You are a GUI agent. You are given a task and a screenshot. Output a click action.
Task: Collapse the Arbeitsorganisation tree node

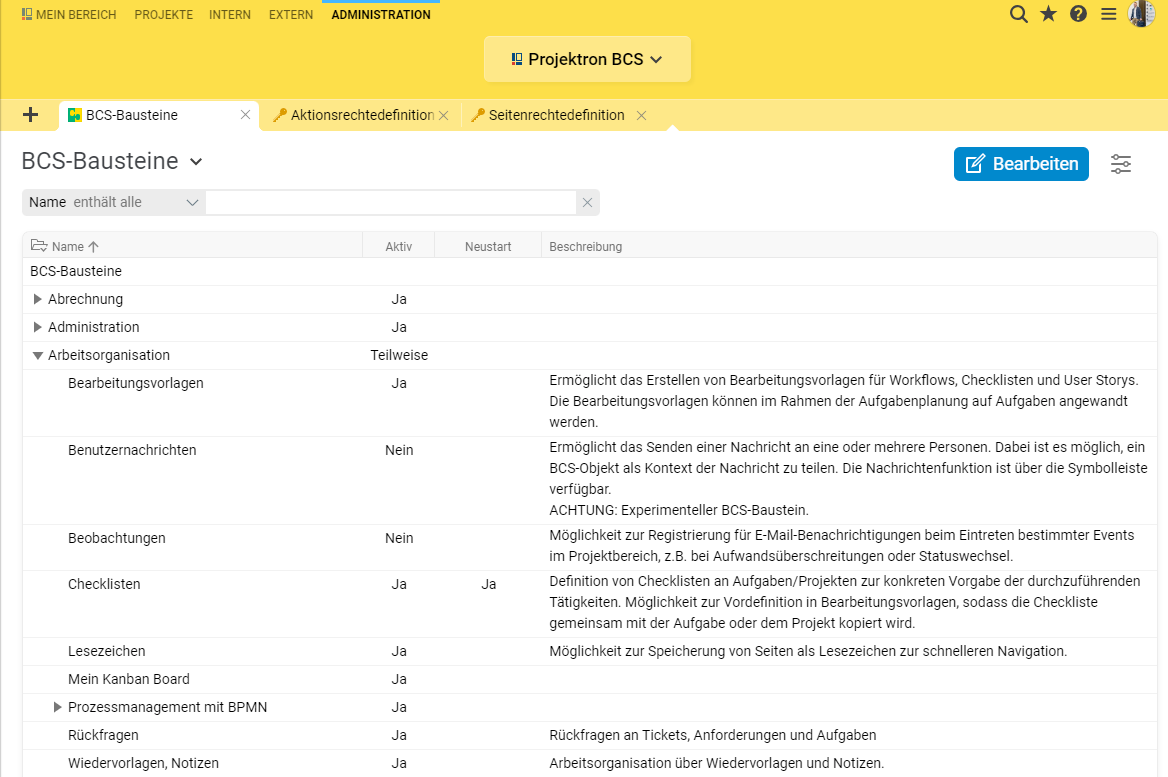tap(38, 355)
